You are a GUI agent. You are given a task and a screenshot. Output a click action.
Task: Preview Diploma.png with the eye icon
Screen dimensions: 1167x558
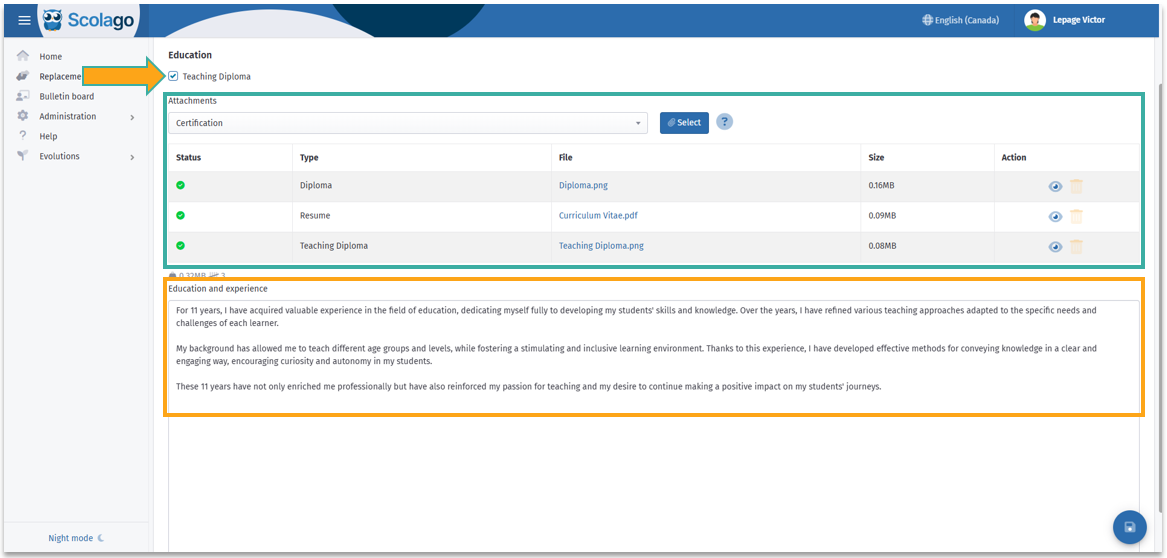[x=1055, y=187]
